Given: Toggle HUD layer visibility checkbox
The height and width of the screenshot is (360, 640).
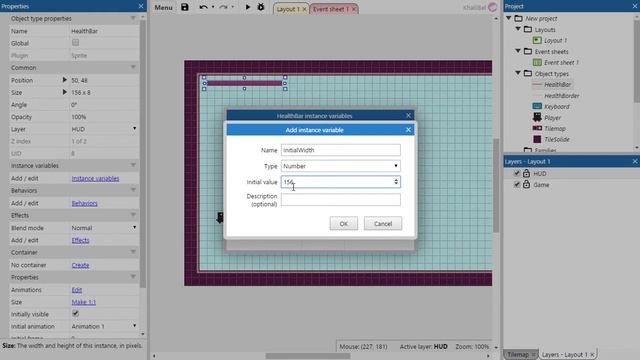Looking at the screenshot, I should (517, 173).
